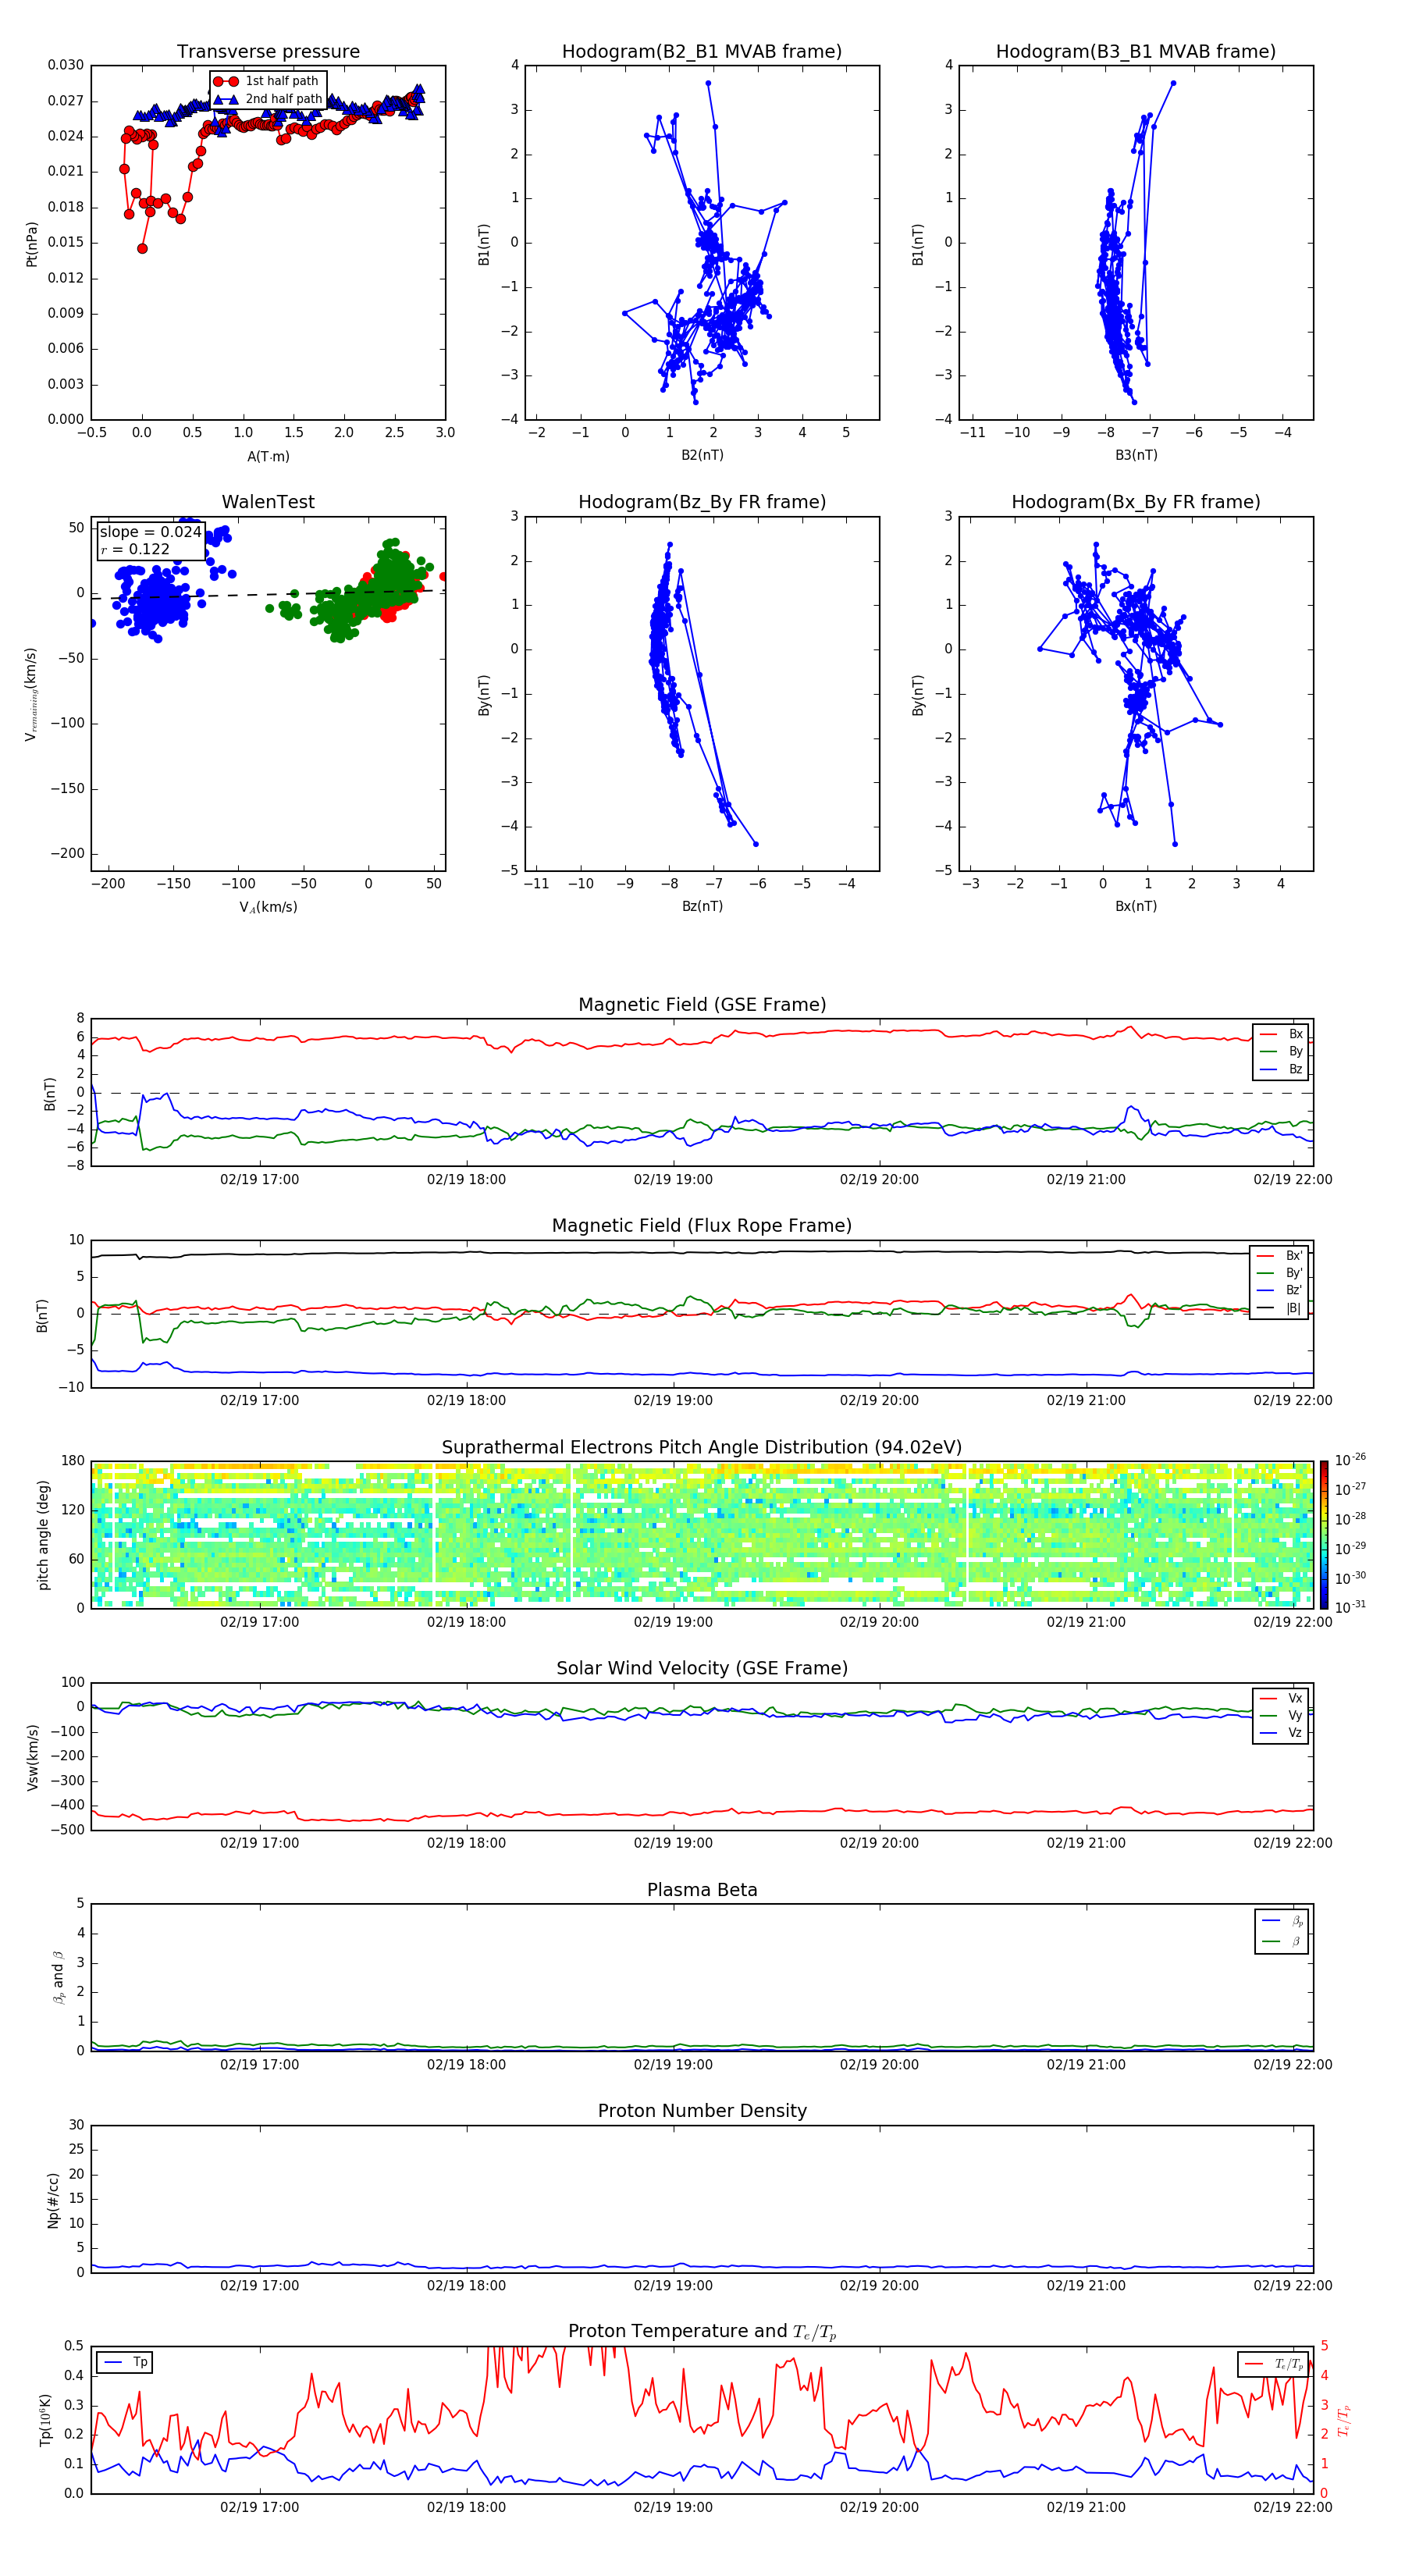Click the "Hodogram(B3_B1 MVAB frame)" title
Image resolution: width=1405 pixels, height=2576 pixels.
click(x=1136, y=52)
